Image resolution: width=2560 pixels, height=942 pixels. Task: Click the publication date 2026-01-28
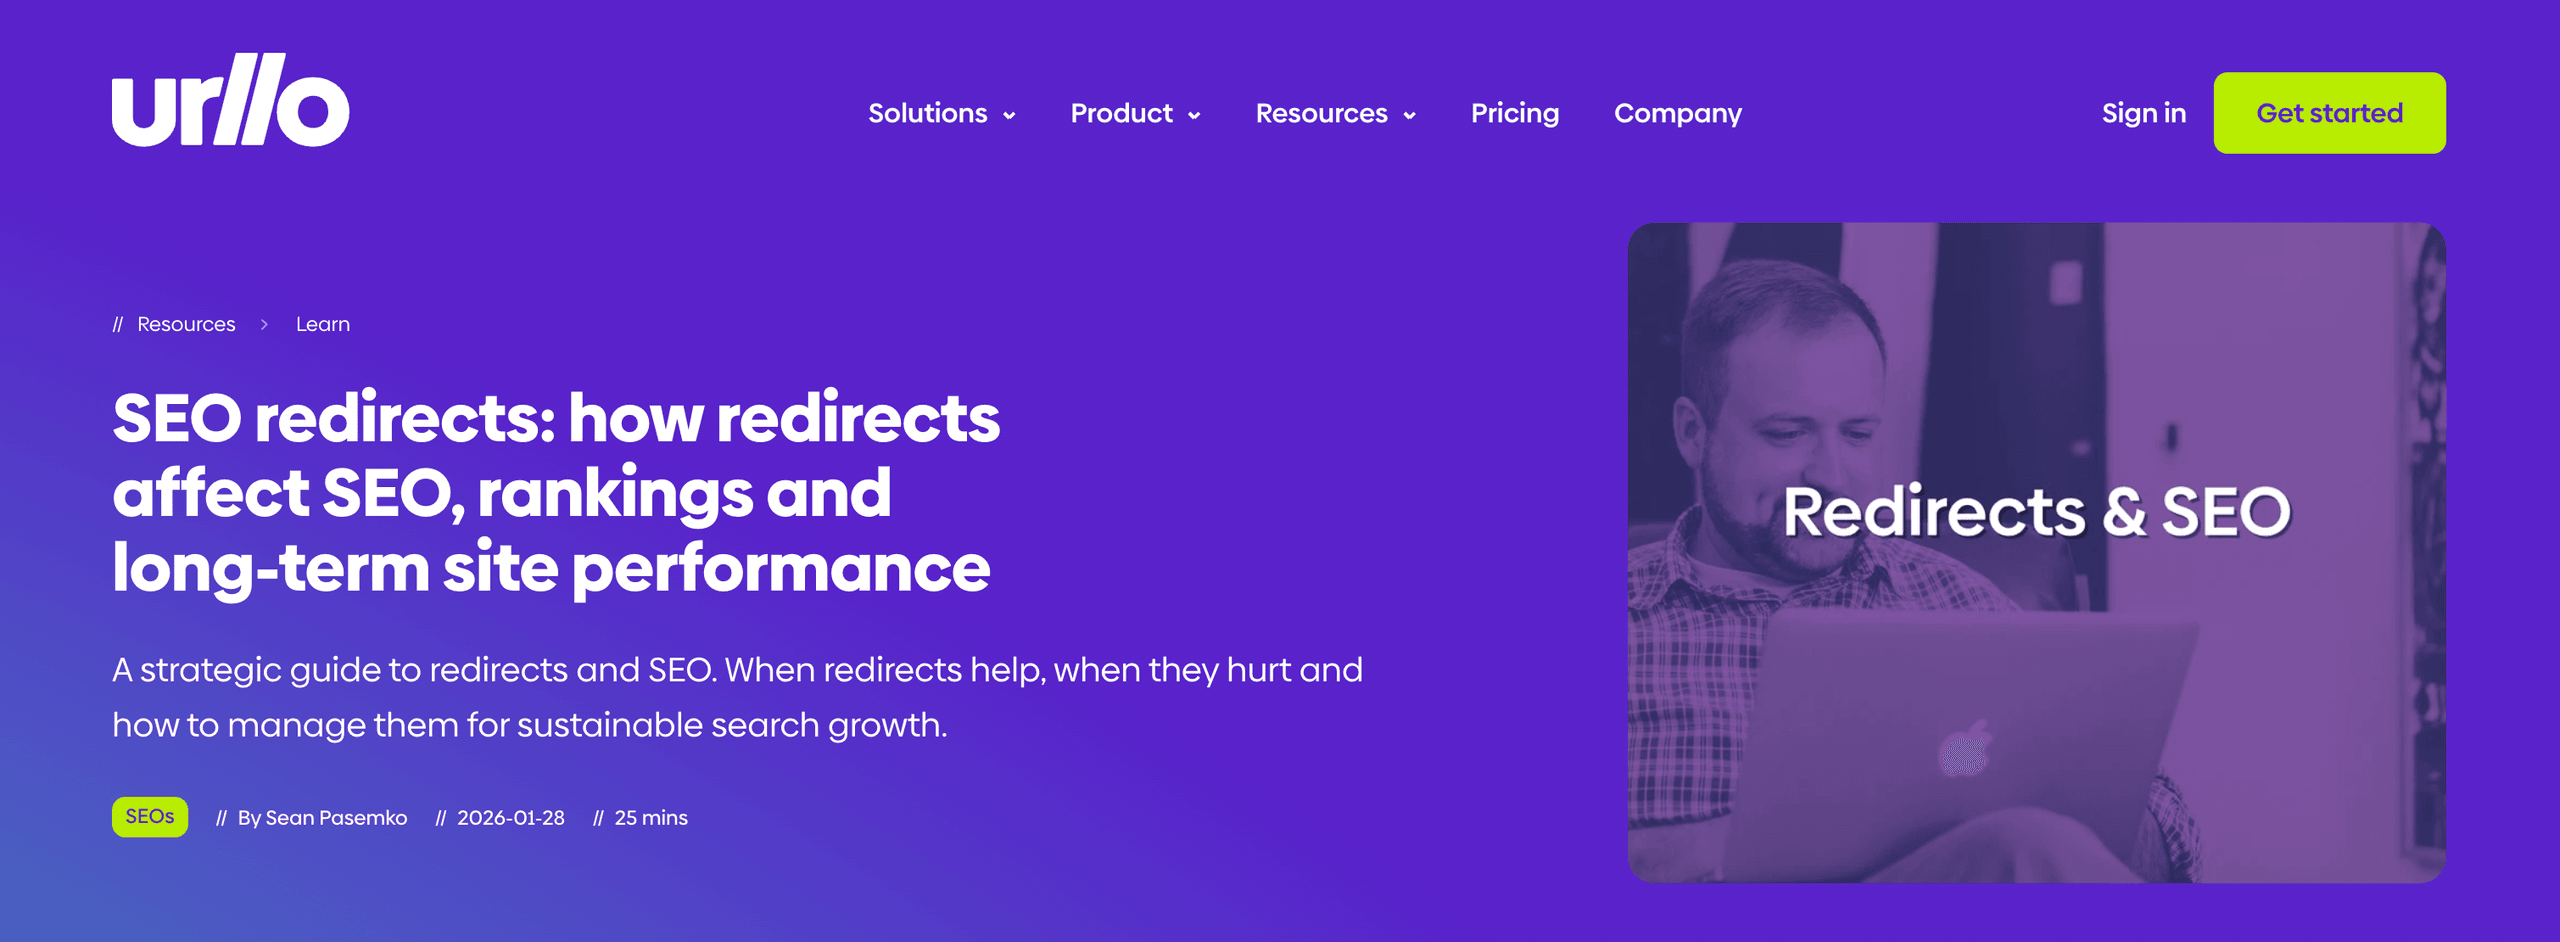click(510, 818)
